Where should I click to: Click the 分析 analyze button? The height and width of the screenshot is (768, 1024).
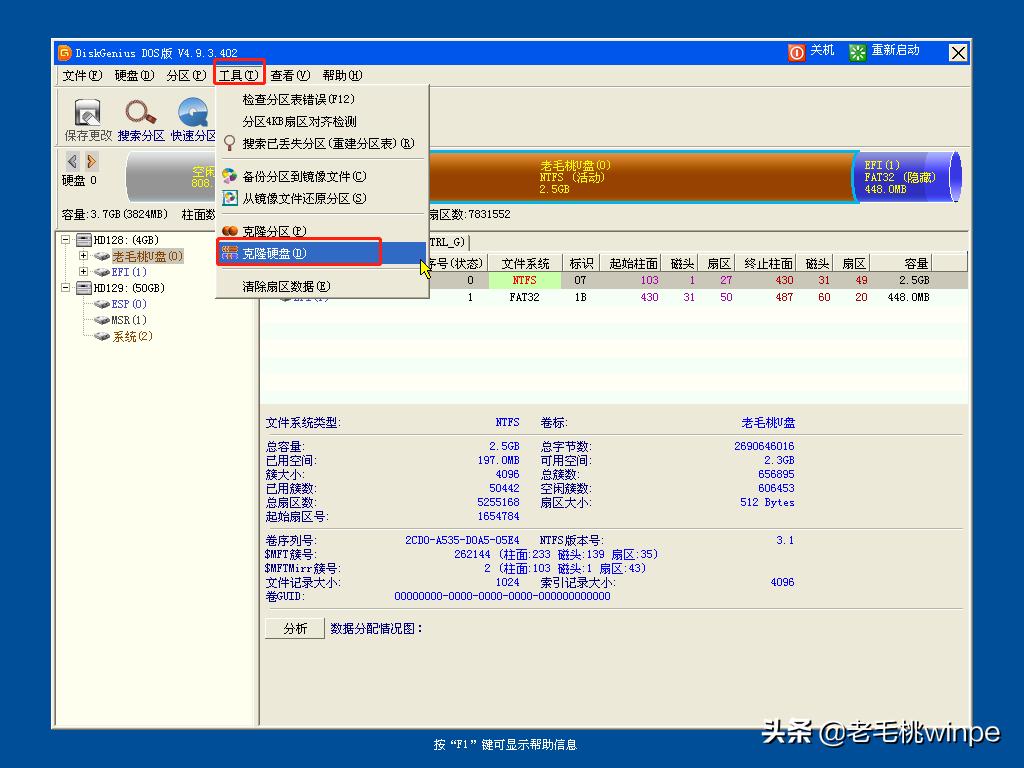click(294, 628)
